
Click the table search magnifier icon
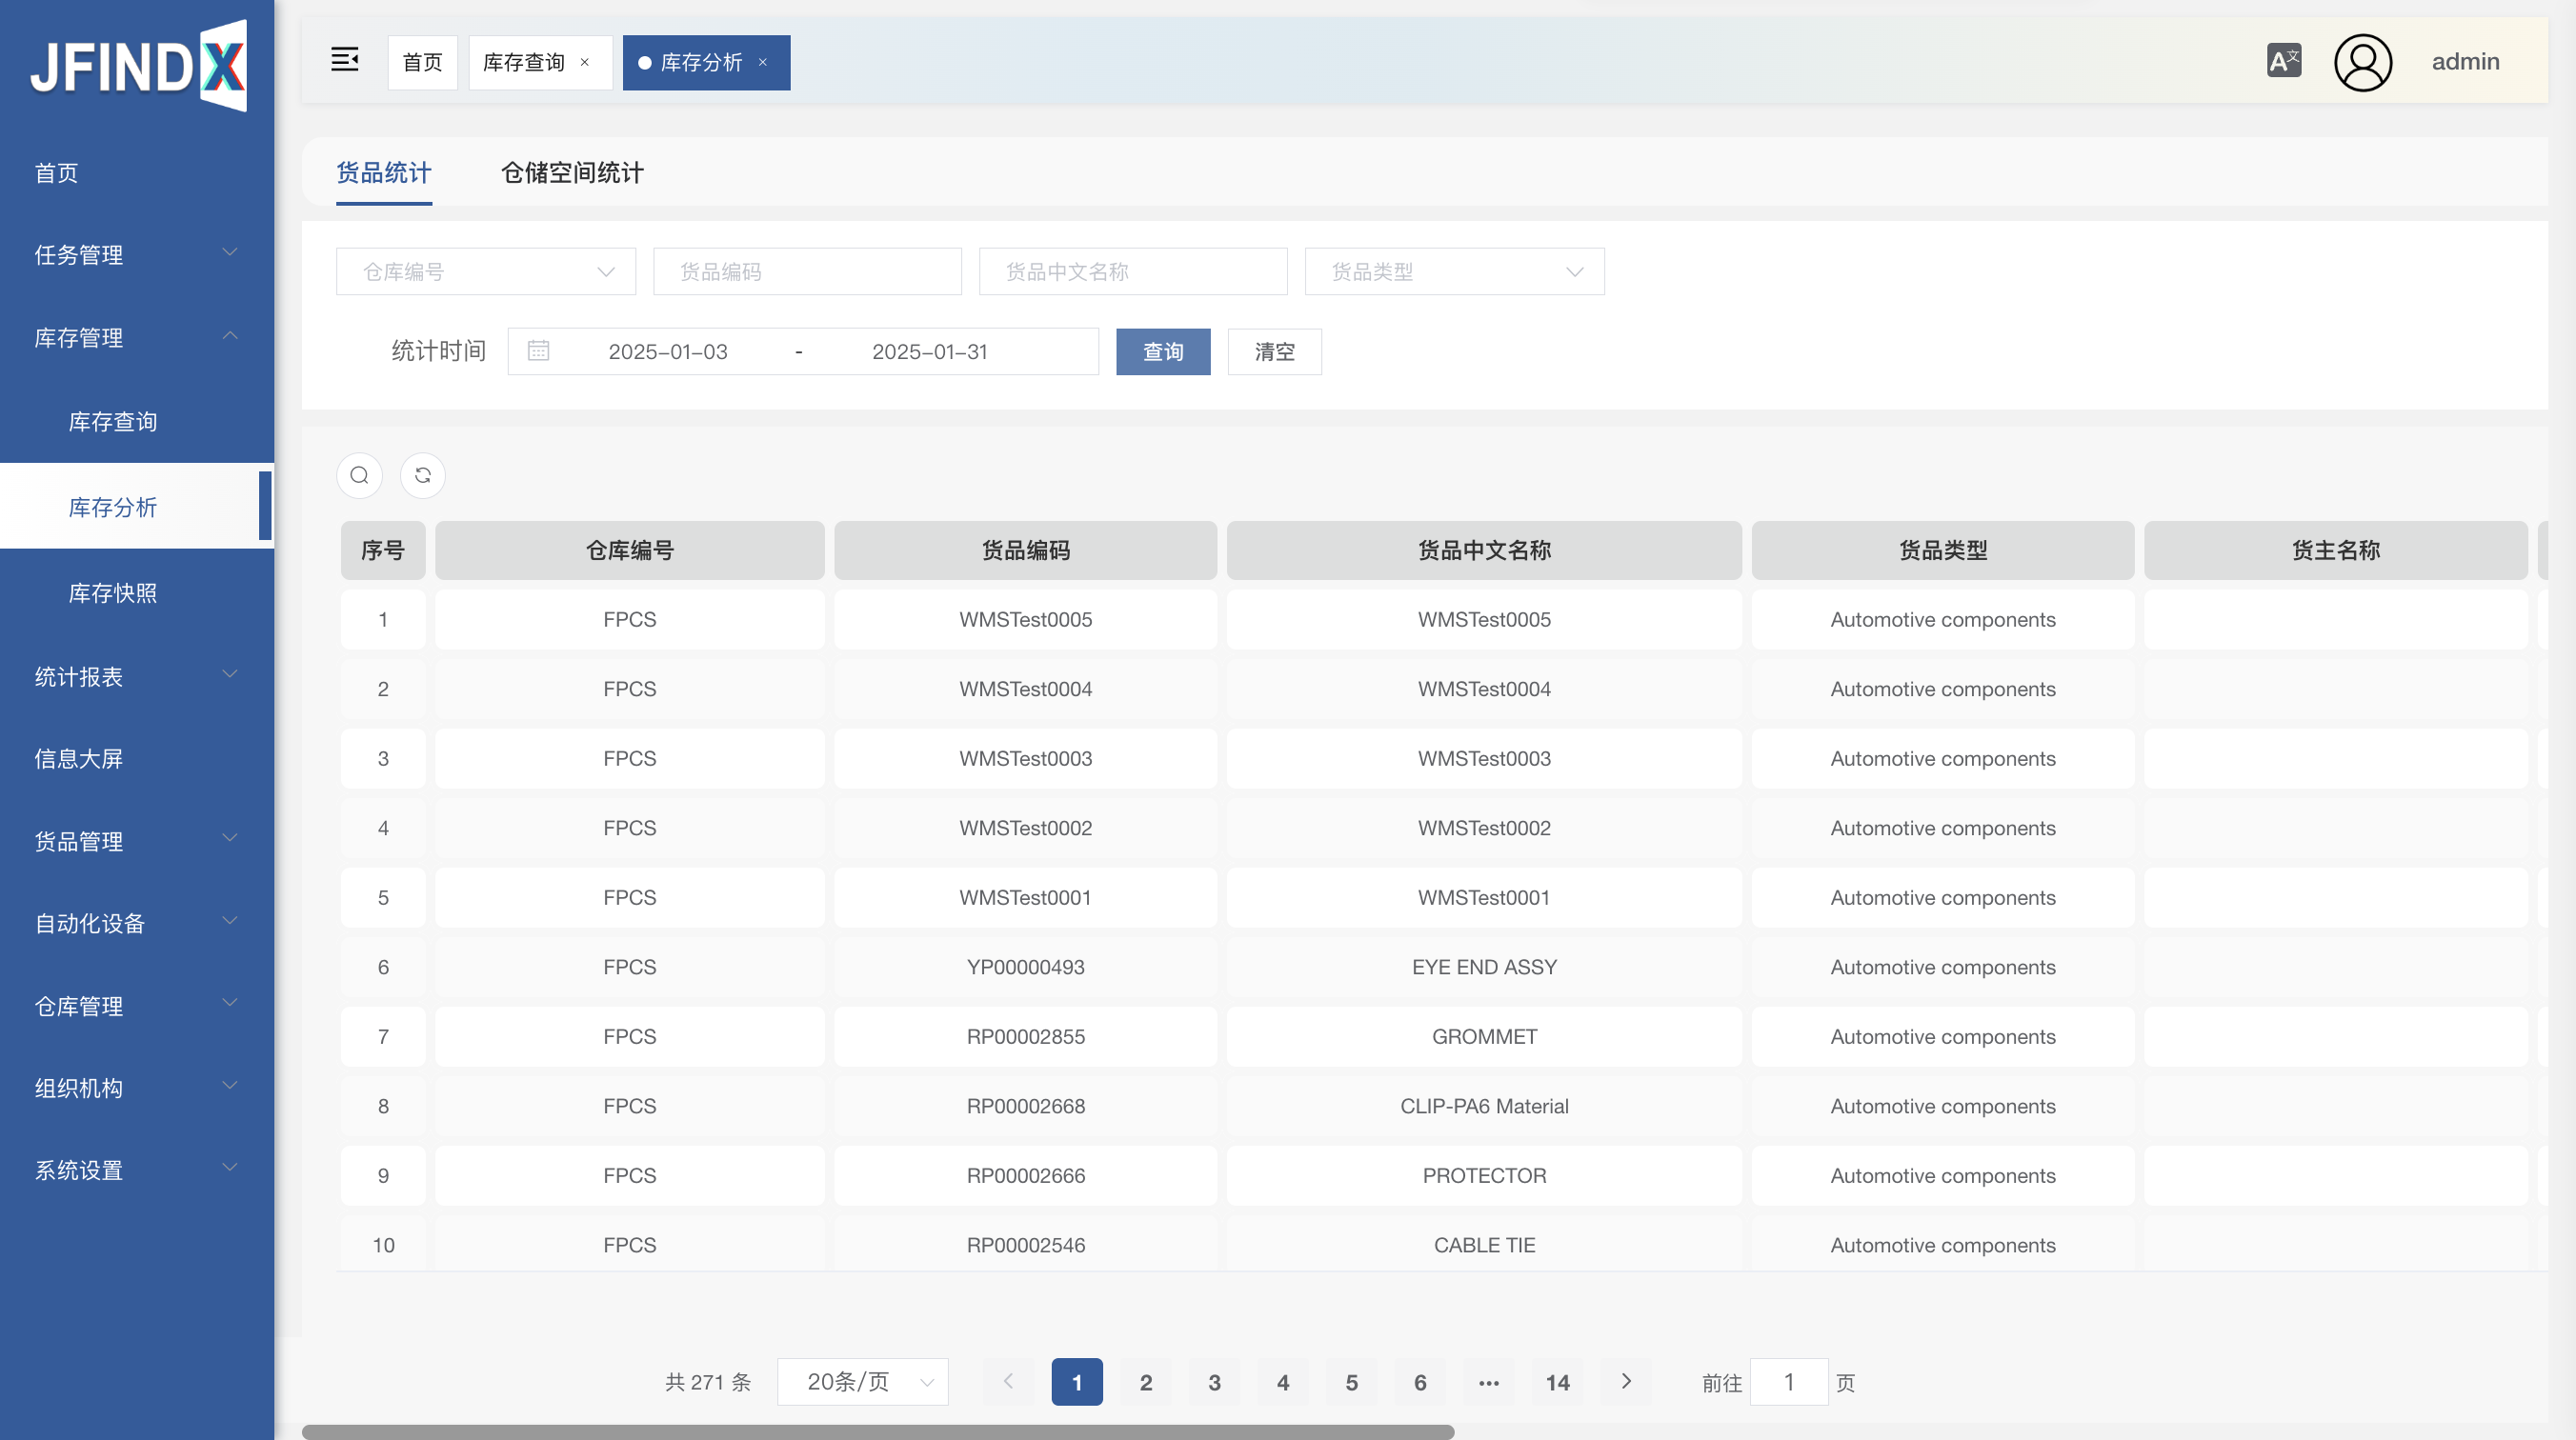tap(360, 475)
